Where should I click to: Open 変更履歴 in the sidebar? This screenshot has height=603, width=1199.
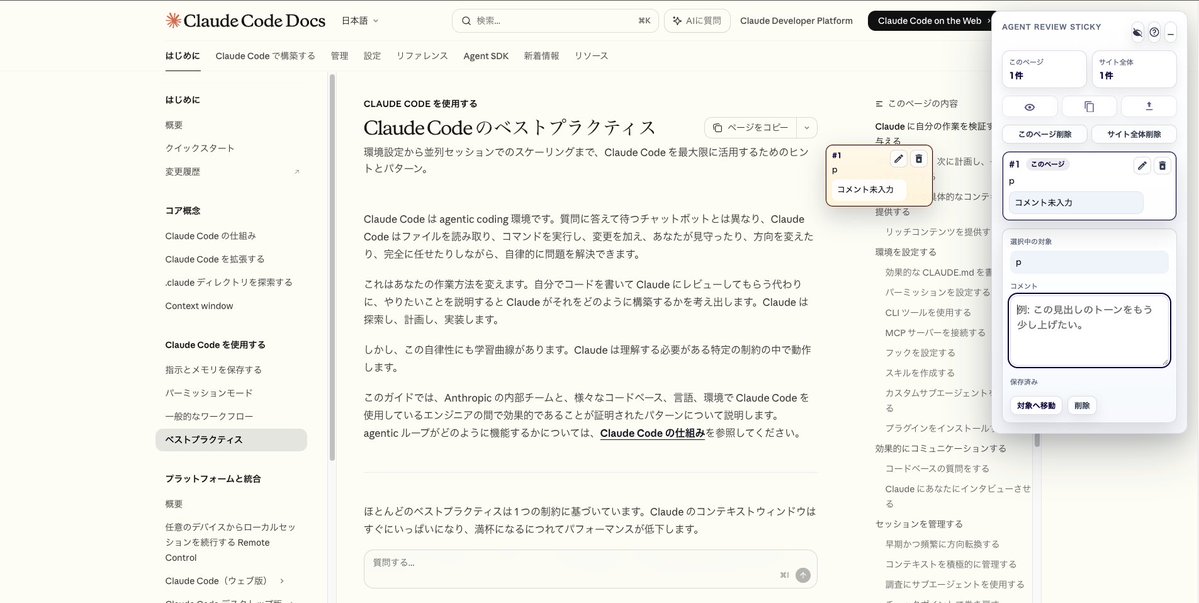[183, 172]
